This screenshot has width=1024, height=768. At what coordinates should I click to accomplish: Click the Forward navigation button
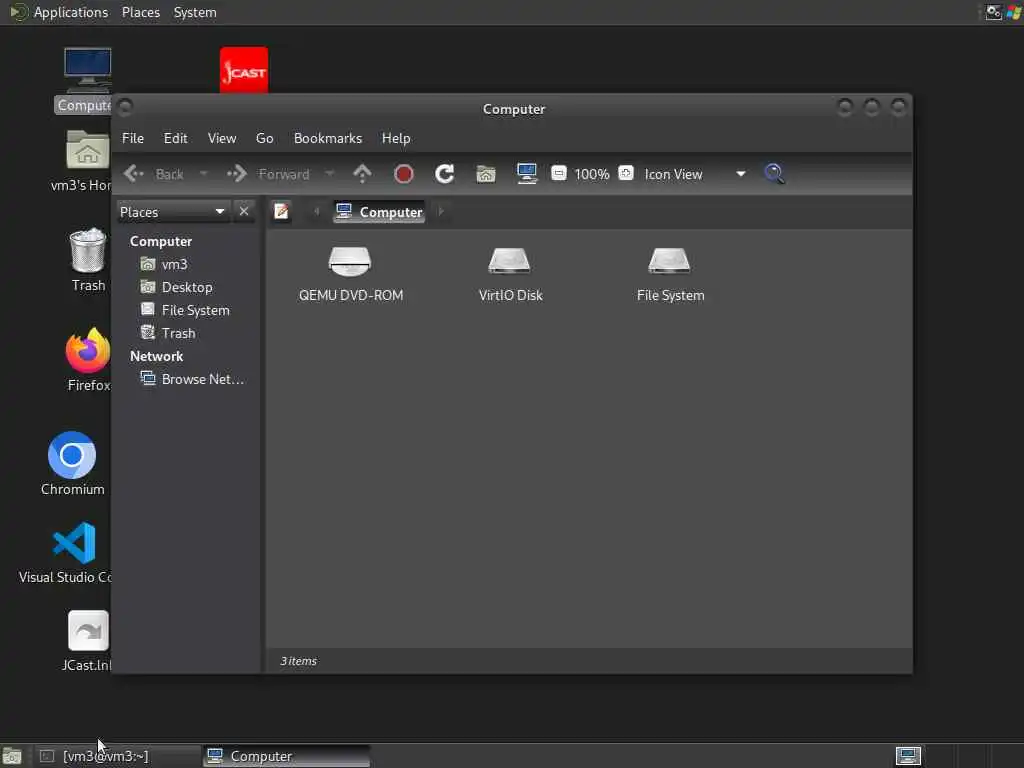[268, 174]
